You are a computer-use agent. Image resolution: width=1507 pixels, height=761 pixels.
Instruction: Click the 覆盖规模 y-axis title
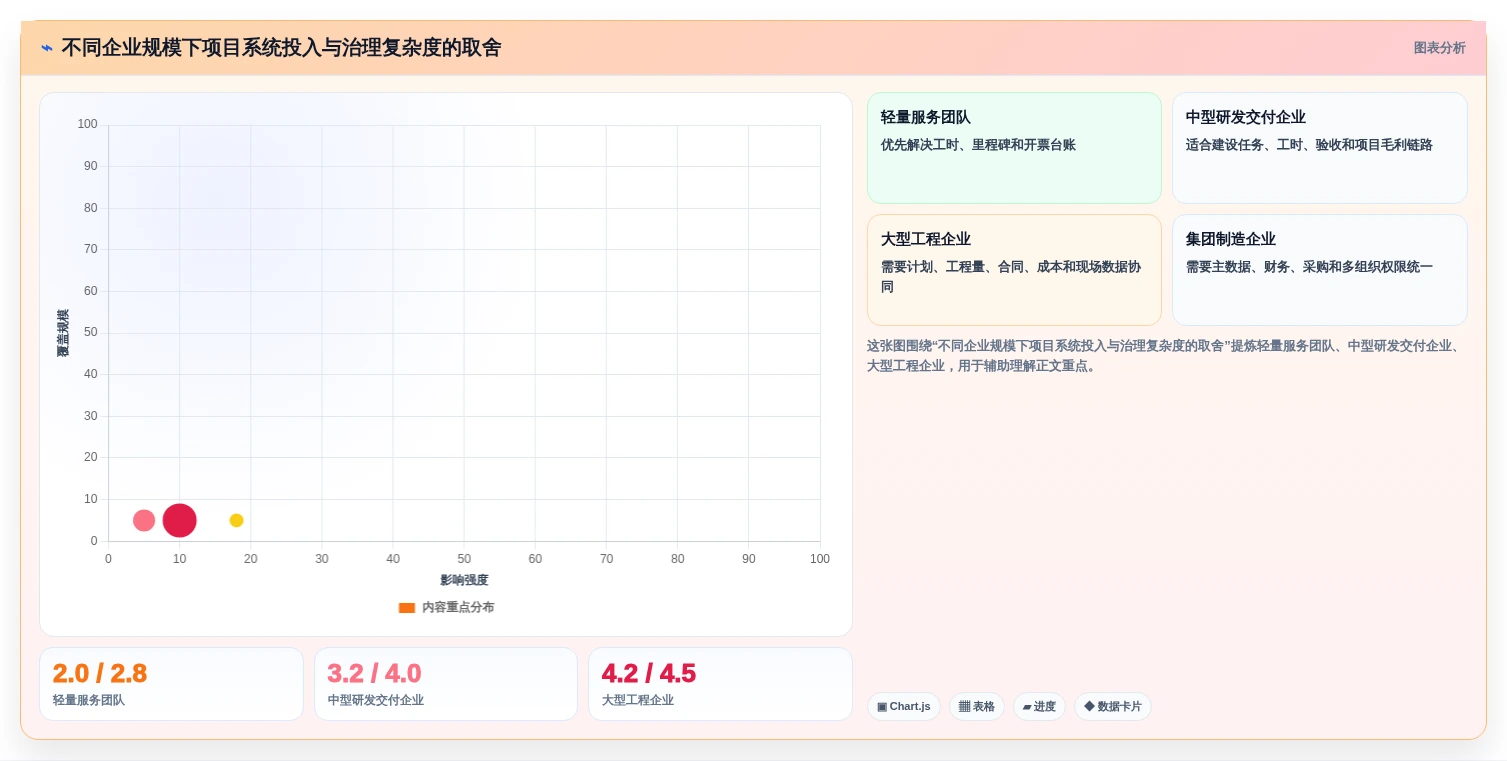[63, 333]
